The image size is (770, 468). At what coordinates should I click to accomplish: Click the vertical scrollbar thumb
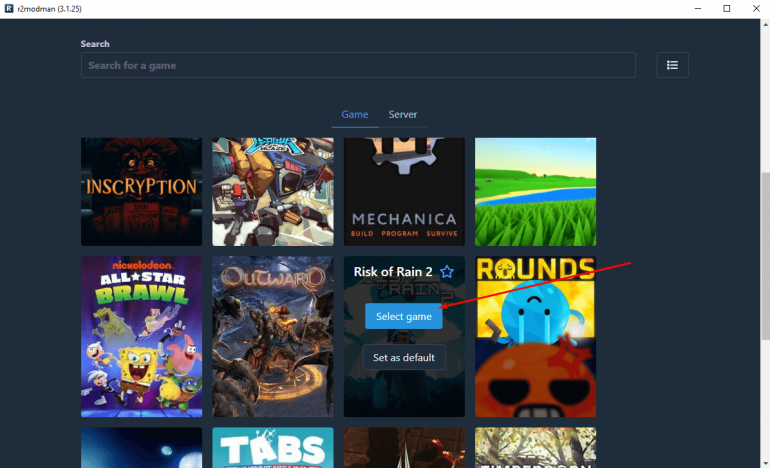765,255
